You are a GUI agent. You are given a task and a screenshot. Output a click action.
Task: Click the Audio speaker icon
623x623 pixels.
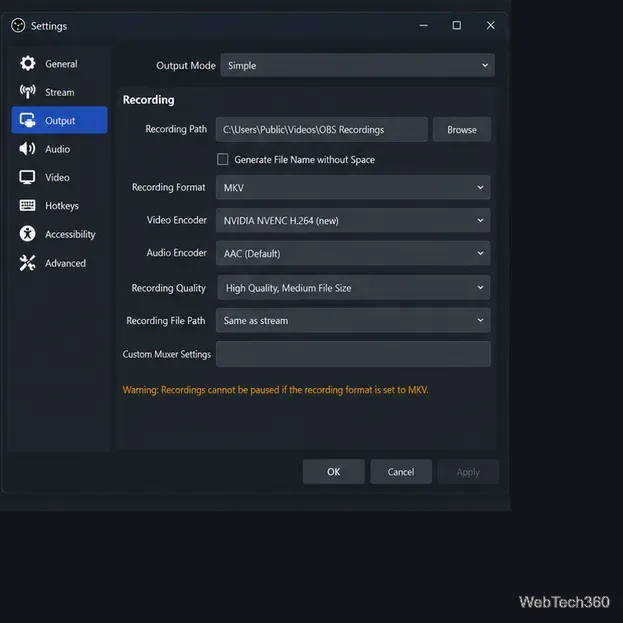(x=27, y=149)
